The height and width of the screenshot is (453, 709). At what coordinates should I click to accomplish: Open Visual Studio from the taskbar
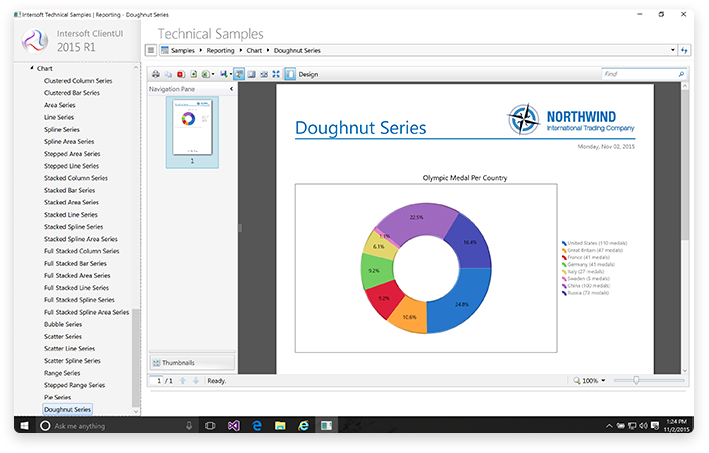pyautogui.click(x=233, y=425)
